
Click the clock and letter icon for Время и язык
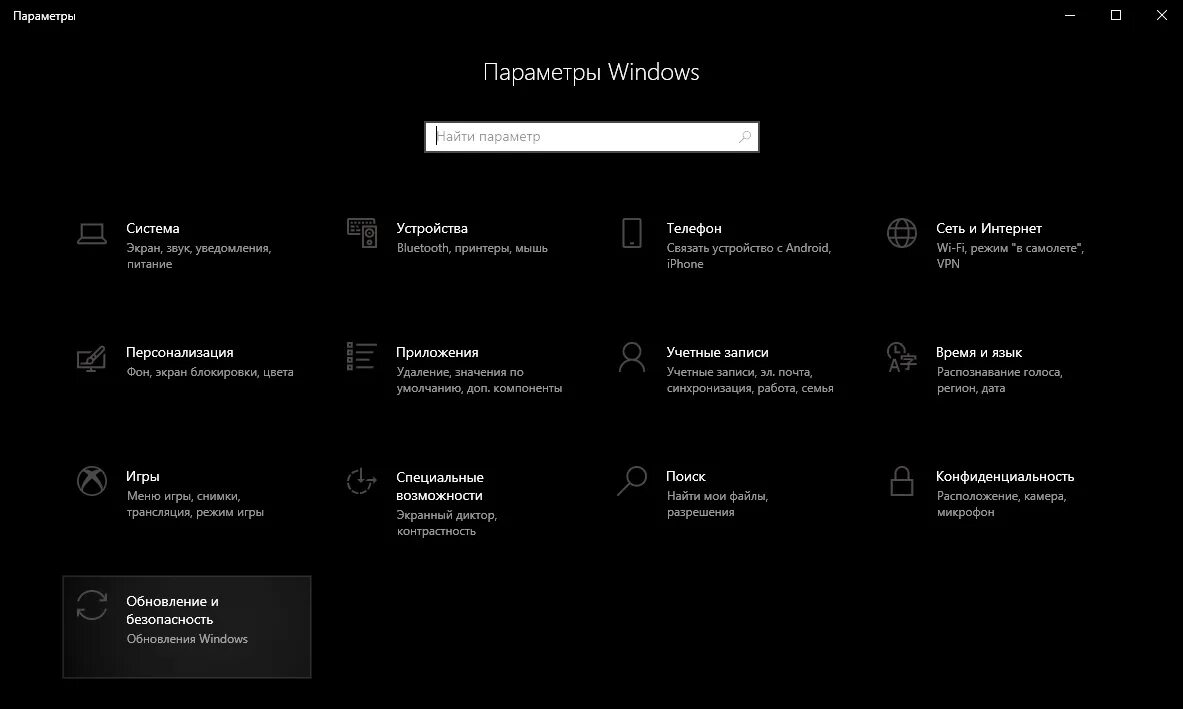pos(902,358)
